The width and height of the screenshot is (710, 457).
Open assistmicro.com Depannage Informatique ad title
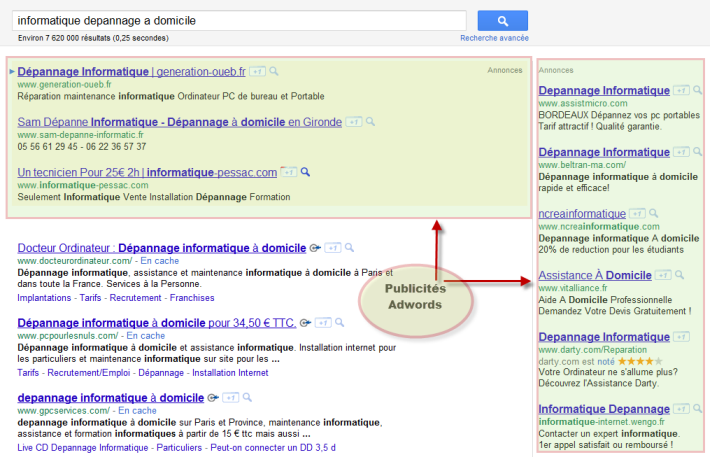[604, 91]
